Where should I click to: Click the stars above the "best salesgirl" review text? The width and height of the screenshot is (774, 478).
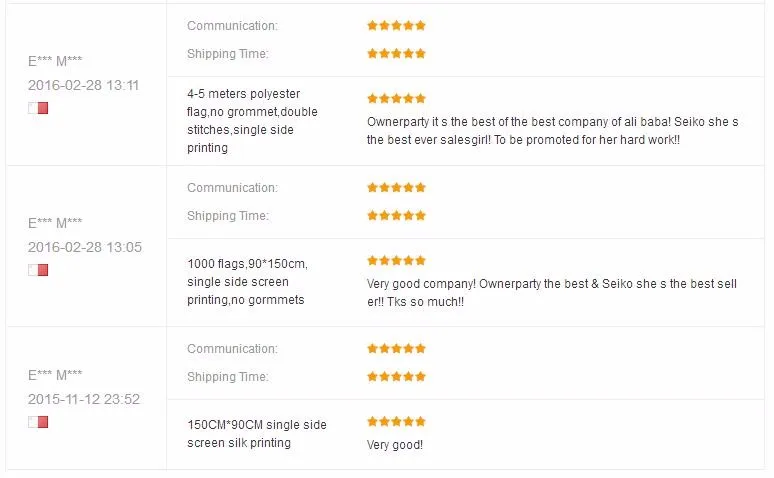click(396, 99)
